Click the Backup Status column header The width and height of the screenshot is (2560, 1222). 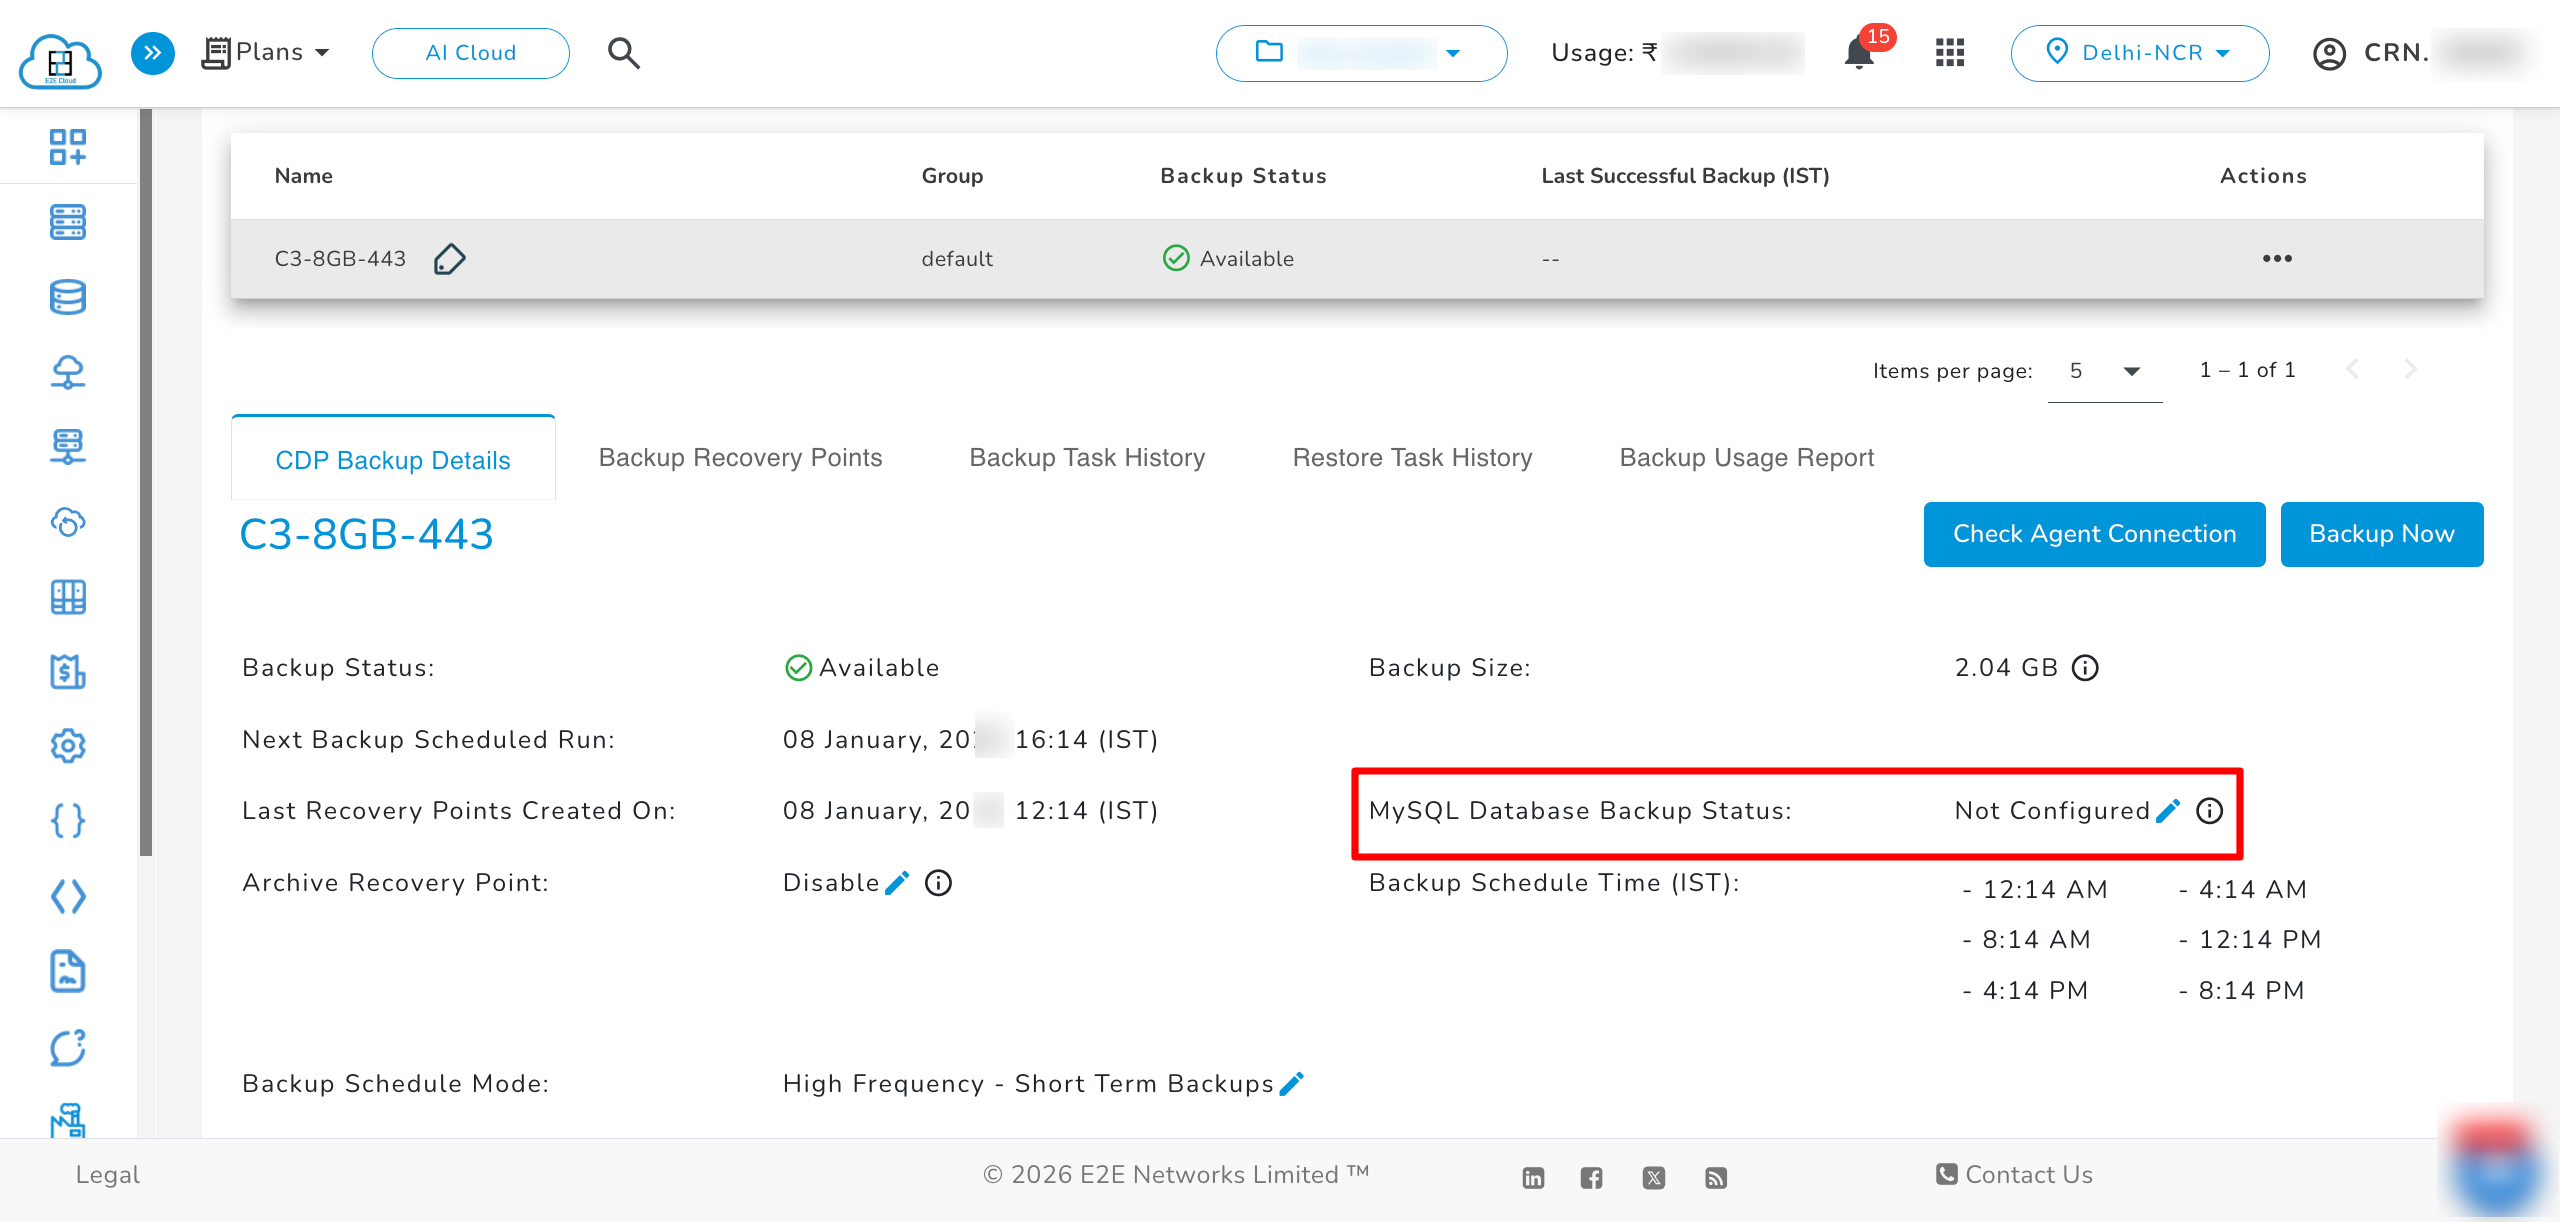click(1243, 176)
